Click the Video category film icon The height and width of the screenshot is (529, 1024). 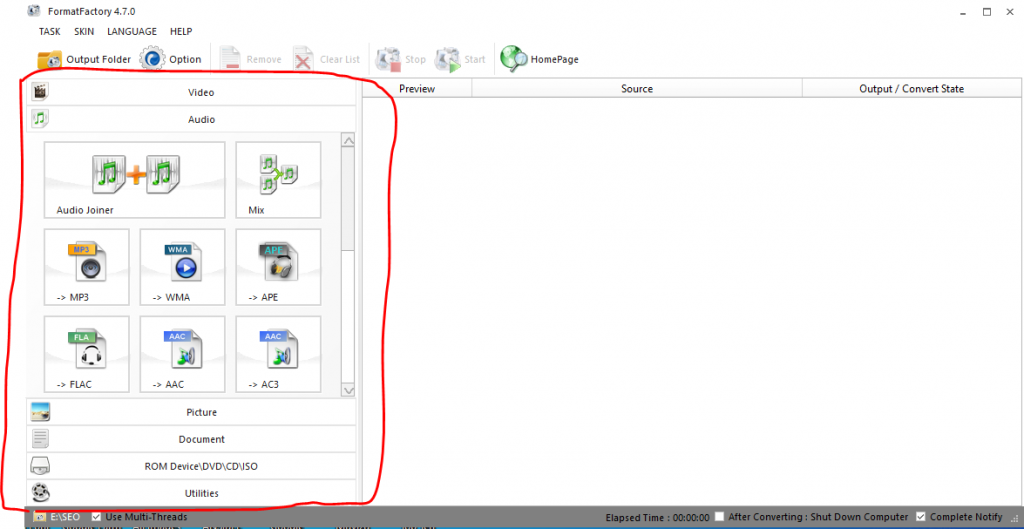(40, 91)
